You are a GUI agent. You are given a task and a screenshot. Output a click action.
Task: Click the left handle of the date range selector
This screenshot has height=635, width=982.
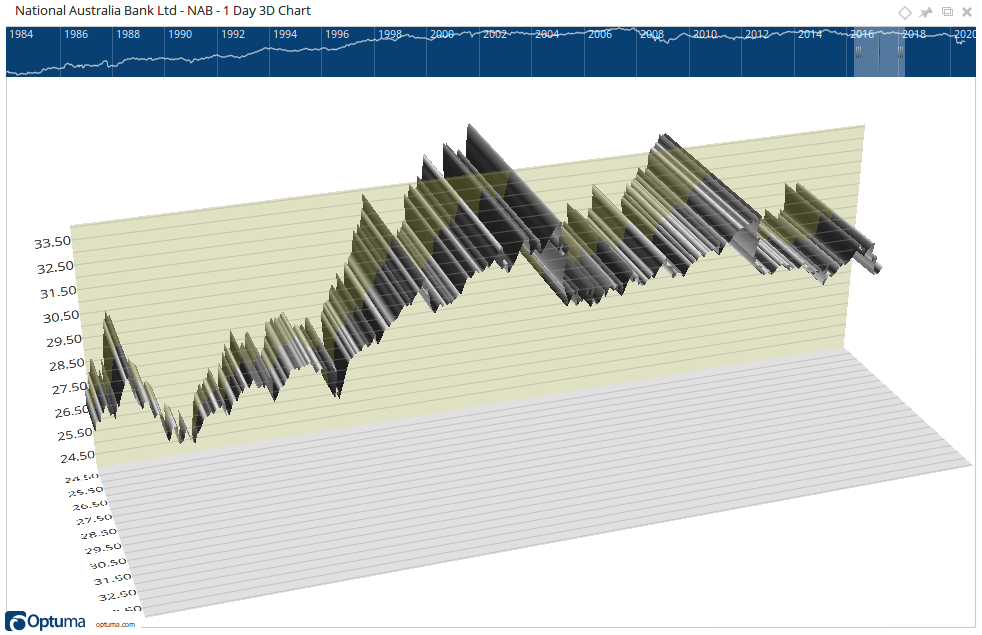pyautogui.click(x=859, y=54)
